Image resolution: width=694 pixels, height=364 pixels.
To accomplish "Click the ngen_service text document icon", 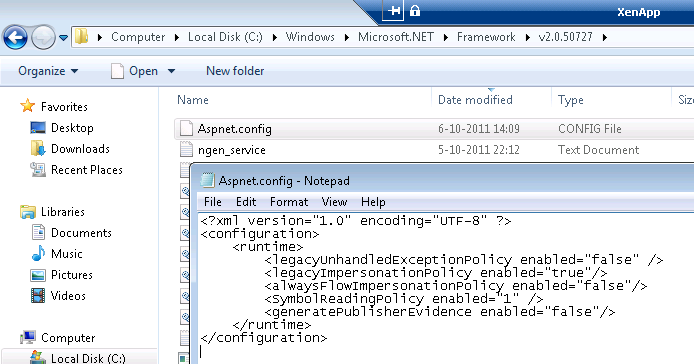I will click(x=186, y=150).
